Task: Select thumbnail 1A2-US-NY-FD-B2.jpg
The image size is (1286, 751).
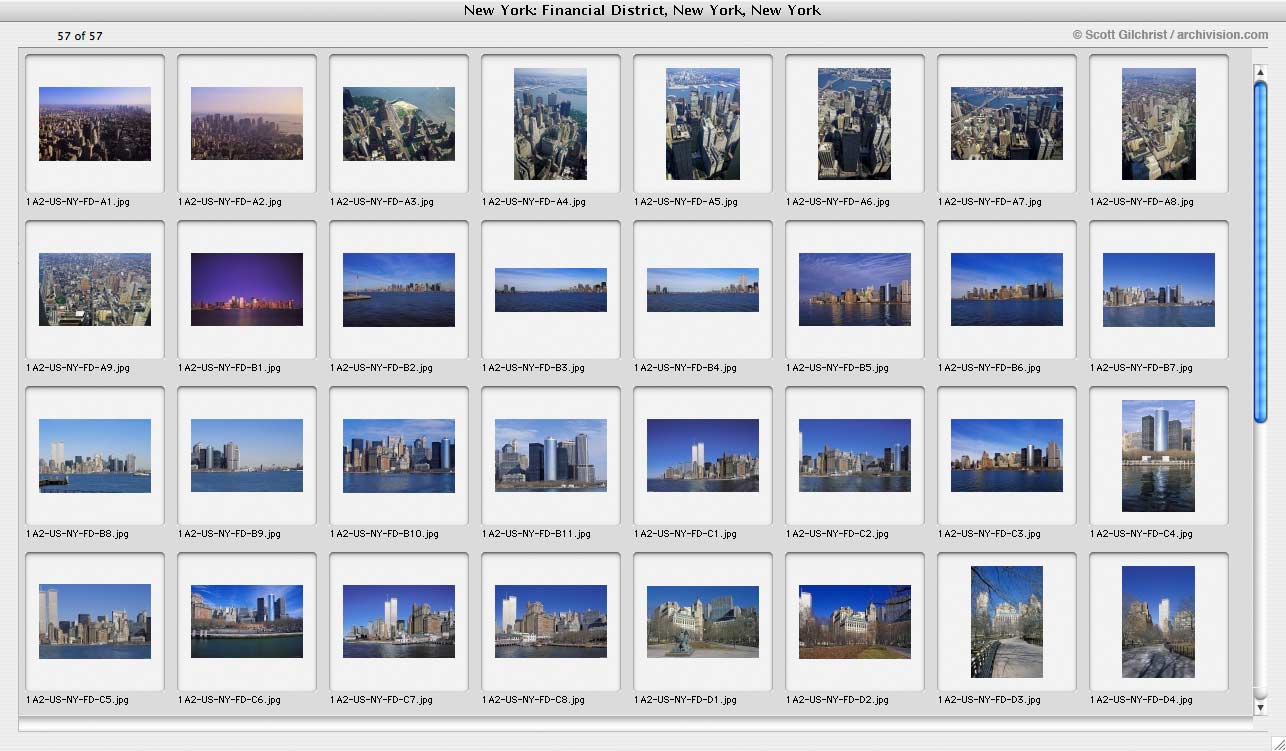Action: pos(399,290)
